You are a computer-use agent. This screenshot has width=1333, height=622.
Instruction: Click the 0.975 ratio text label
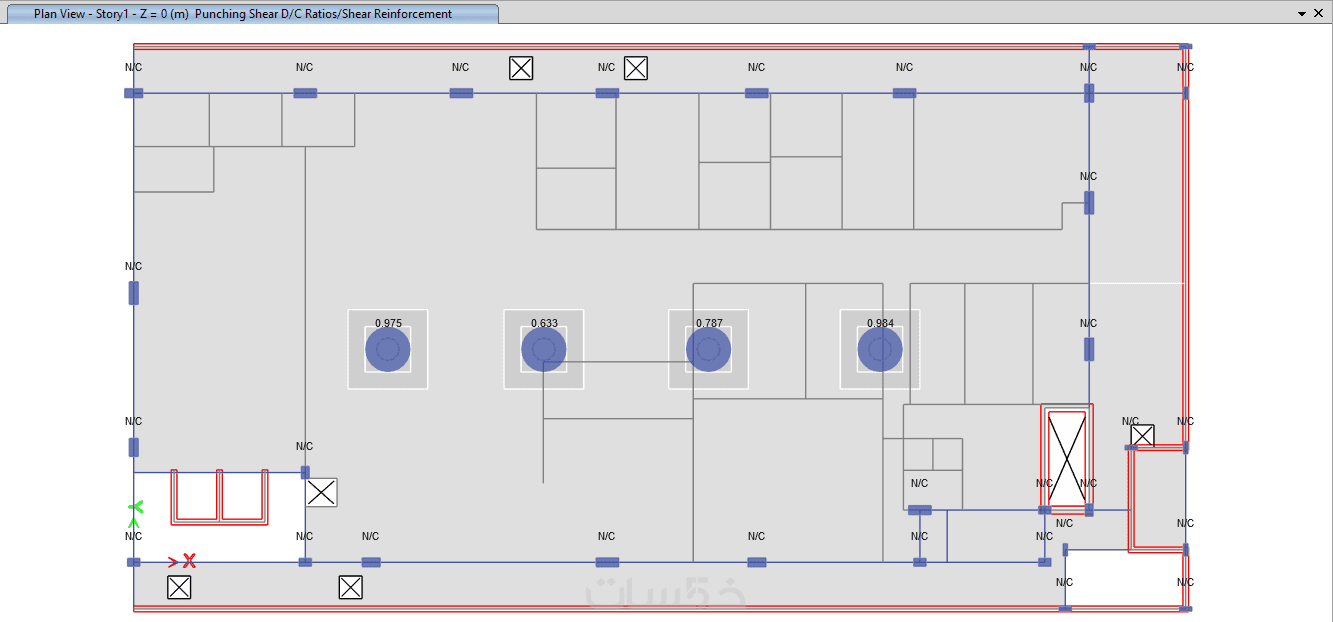point(388,323)
